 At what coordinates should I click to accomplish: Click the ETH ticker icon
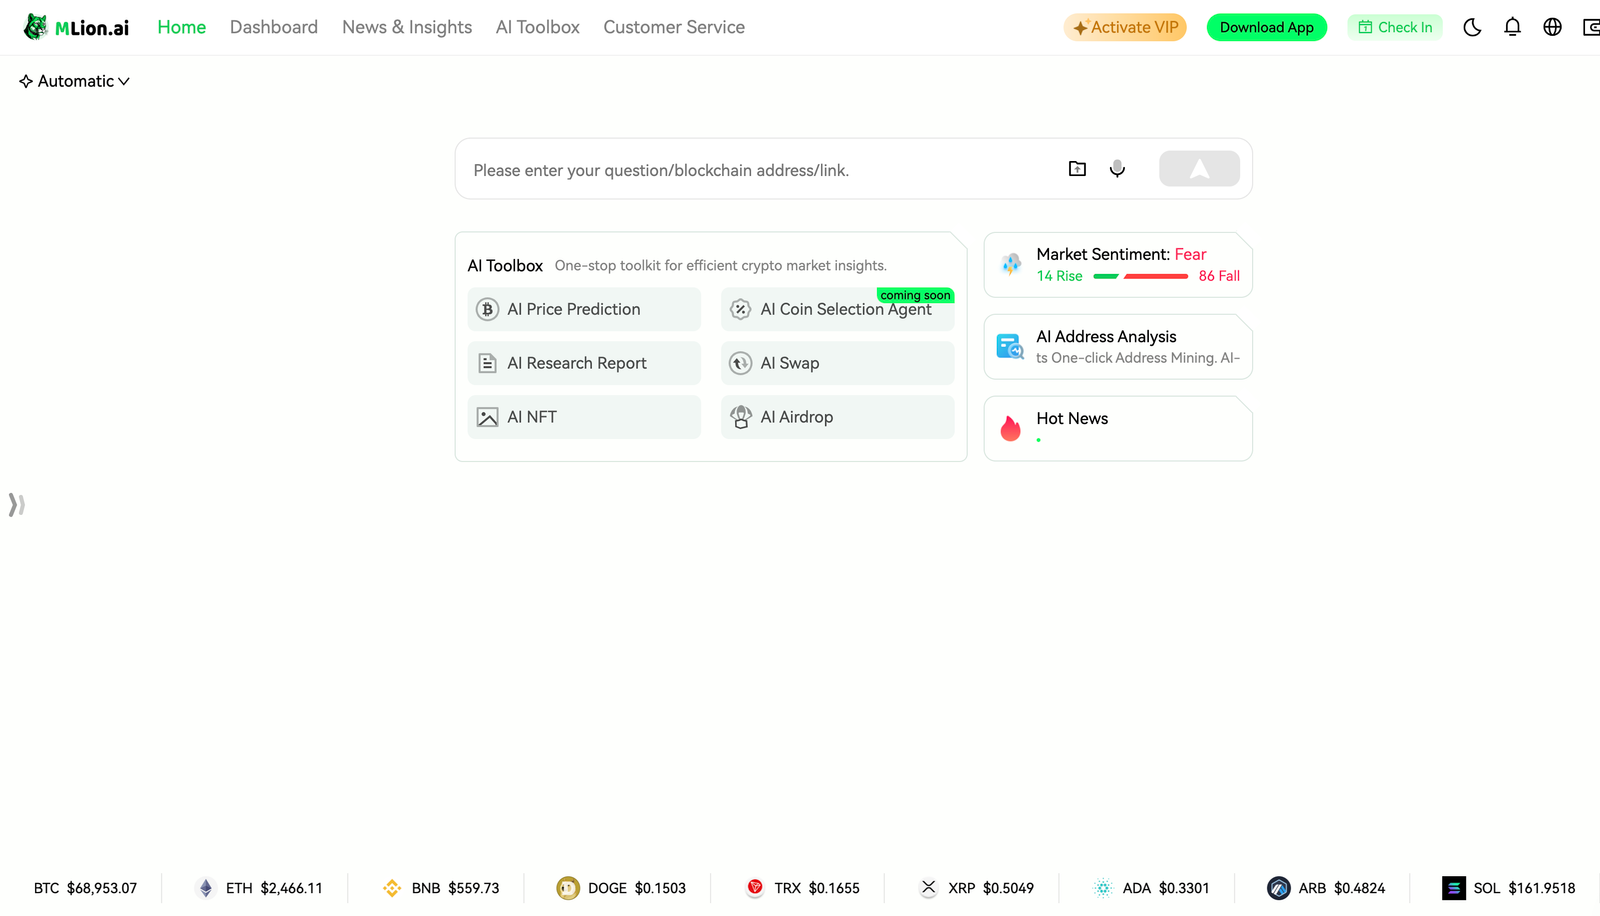pyautogui.click(x=206, y=888)
